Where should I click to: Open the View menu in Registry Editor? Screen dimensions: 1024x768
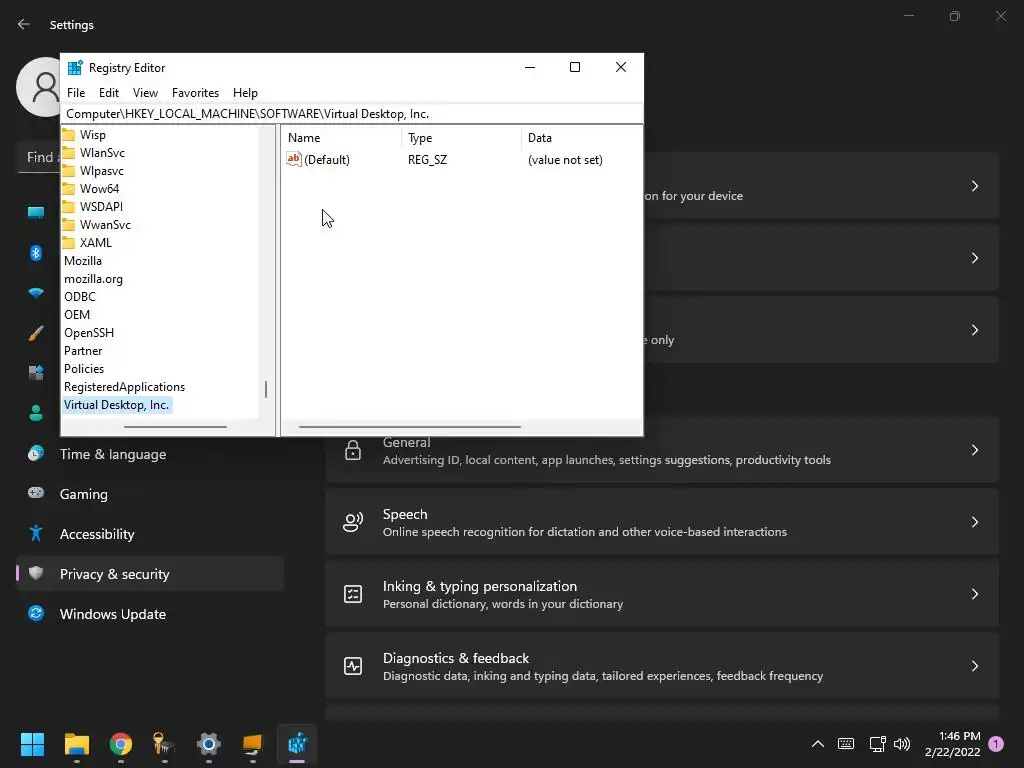[x=145, y=93]
